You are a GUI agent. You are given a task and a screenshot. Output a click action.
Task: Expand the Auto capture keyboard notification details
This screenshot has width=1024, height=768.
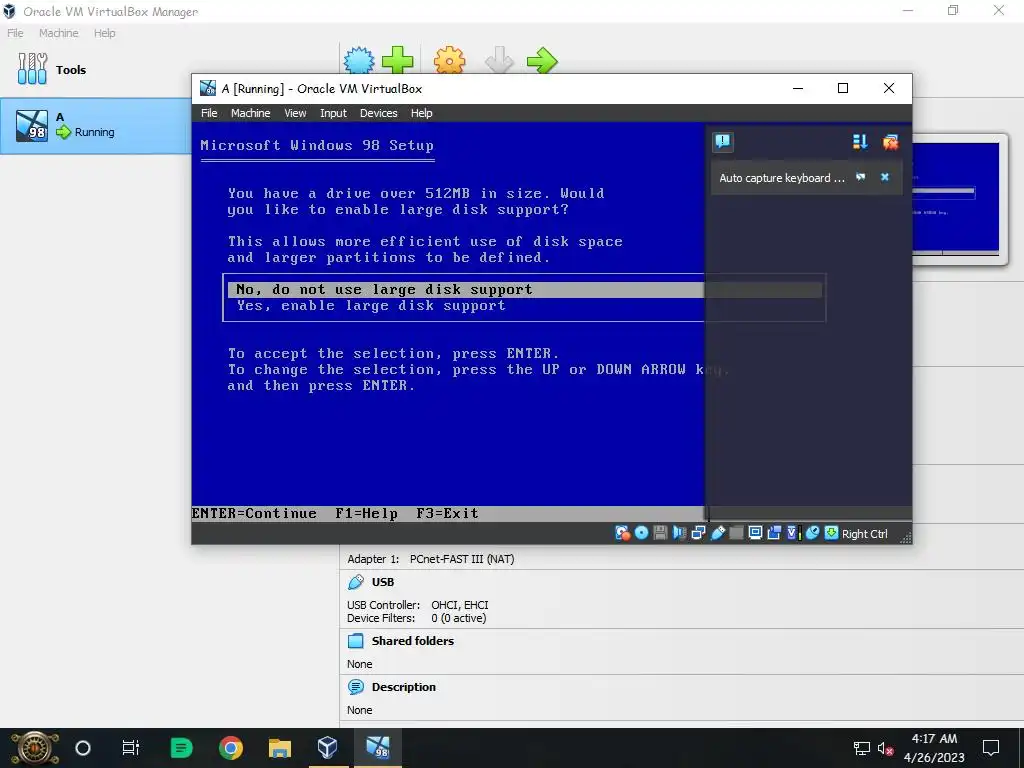point(861,177)
